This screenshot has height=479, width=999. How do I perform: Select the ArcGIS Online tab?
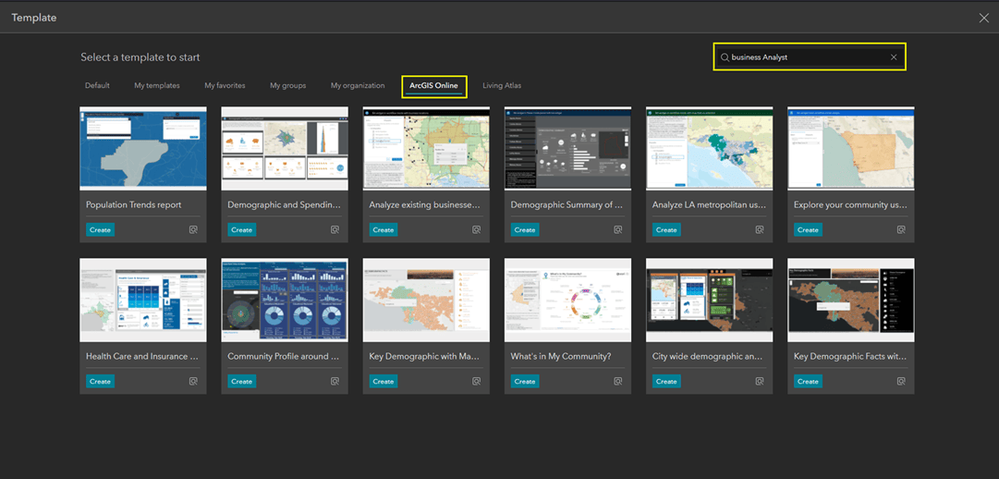point(435,85)
